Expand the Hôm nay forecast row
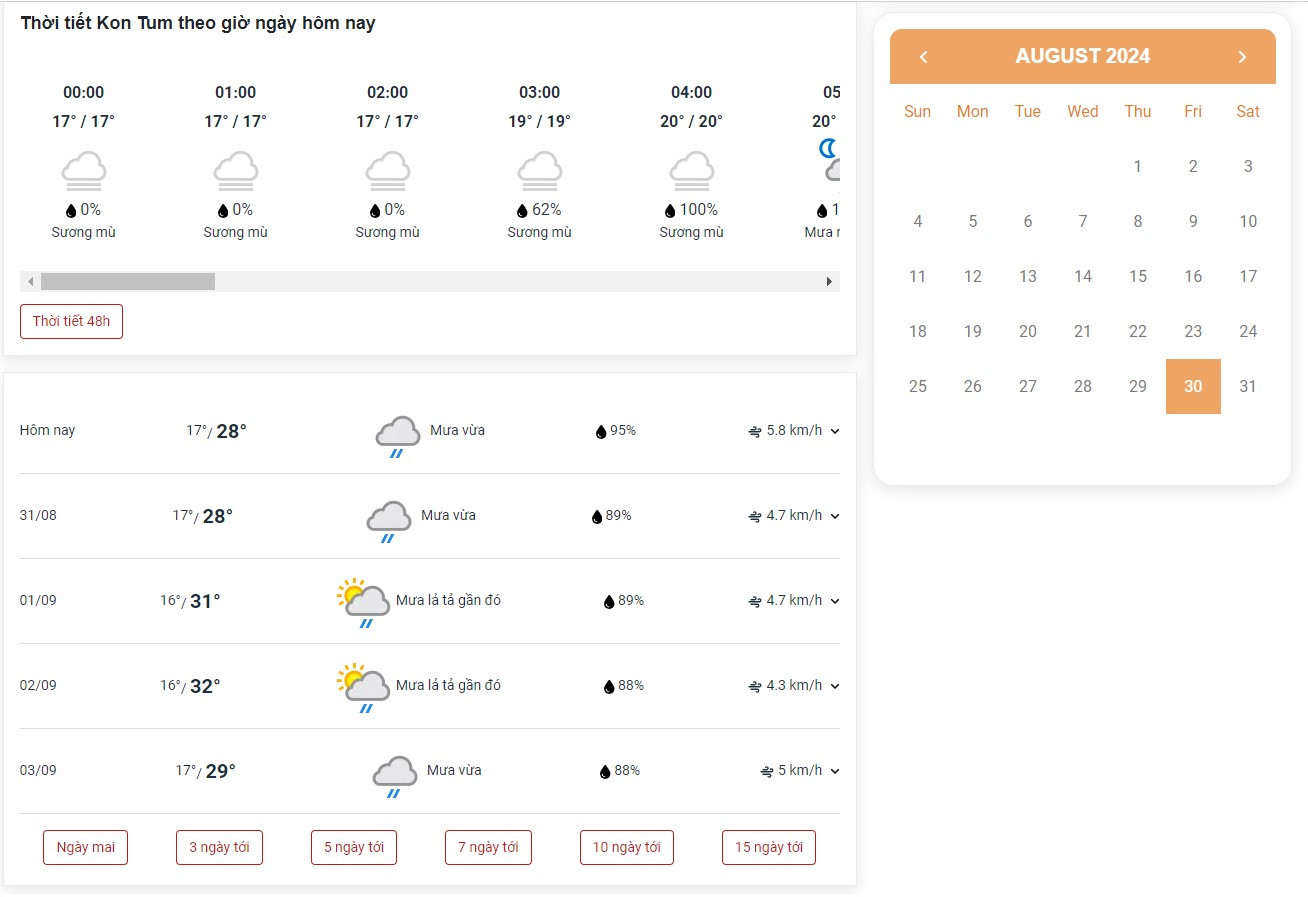The width and height of the screenshot is (1308, 897). point(835,432)
